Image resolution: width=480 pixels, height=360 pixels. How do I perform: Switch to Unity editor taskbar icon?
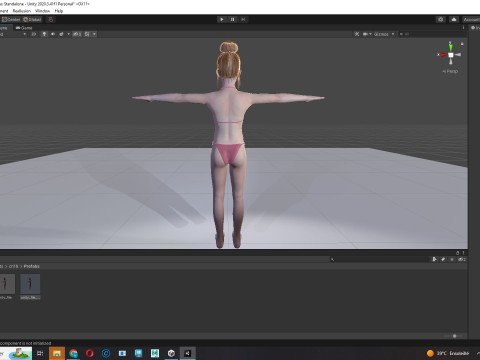[187, 353]
